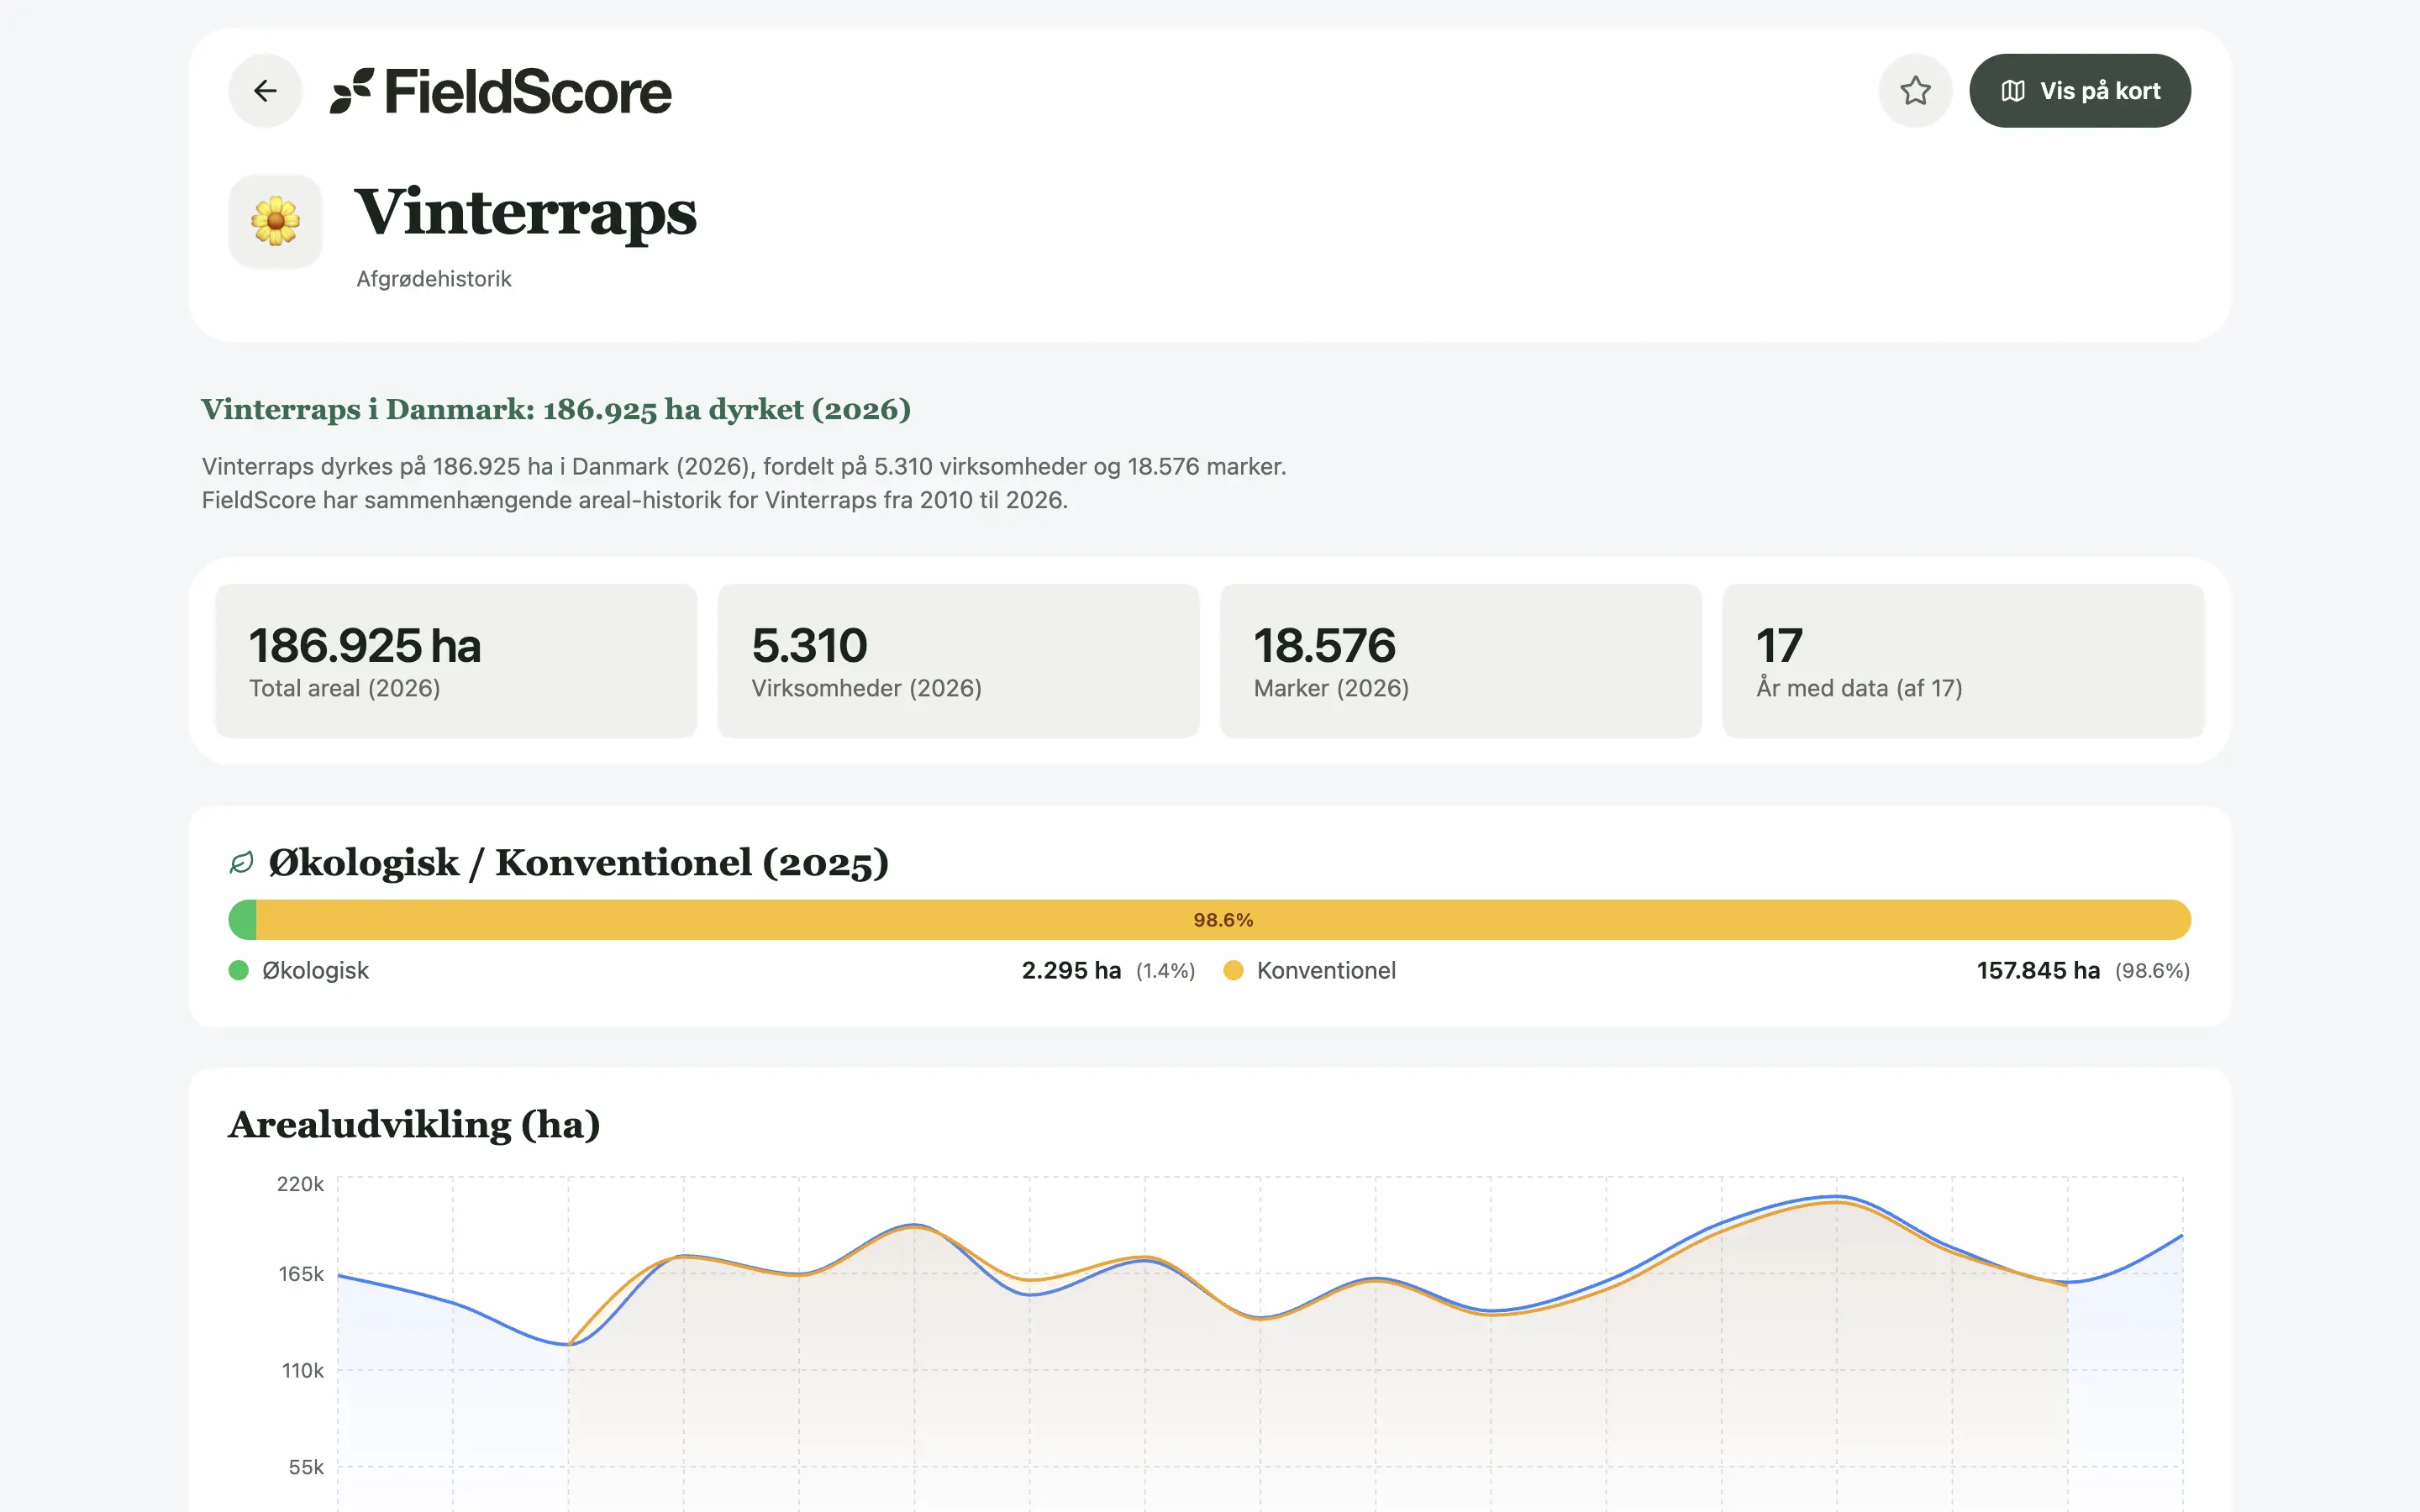Click the green organic bar segment

pyautogui.click(x=243, y=920)
